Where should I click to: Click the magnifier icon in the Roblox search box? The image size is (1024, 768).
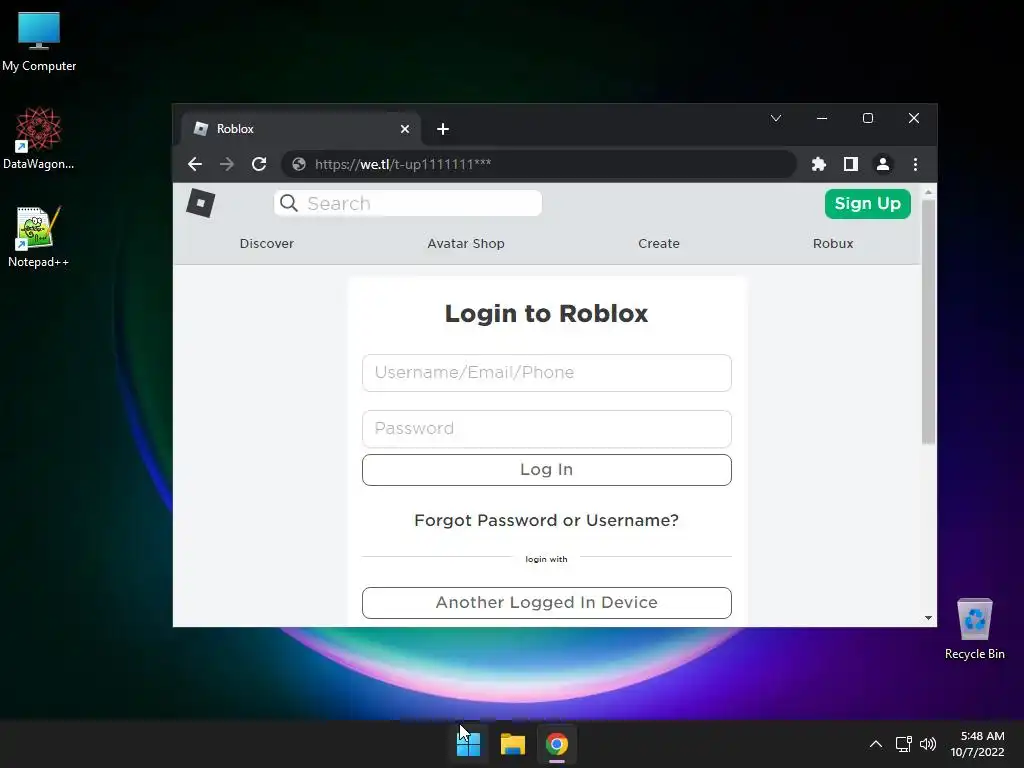click(289, 203)
